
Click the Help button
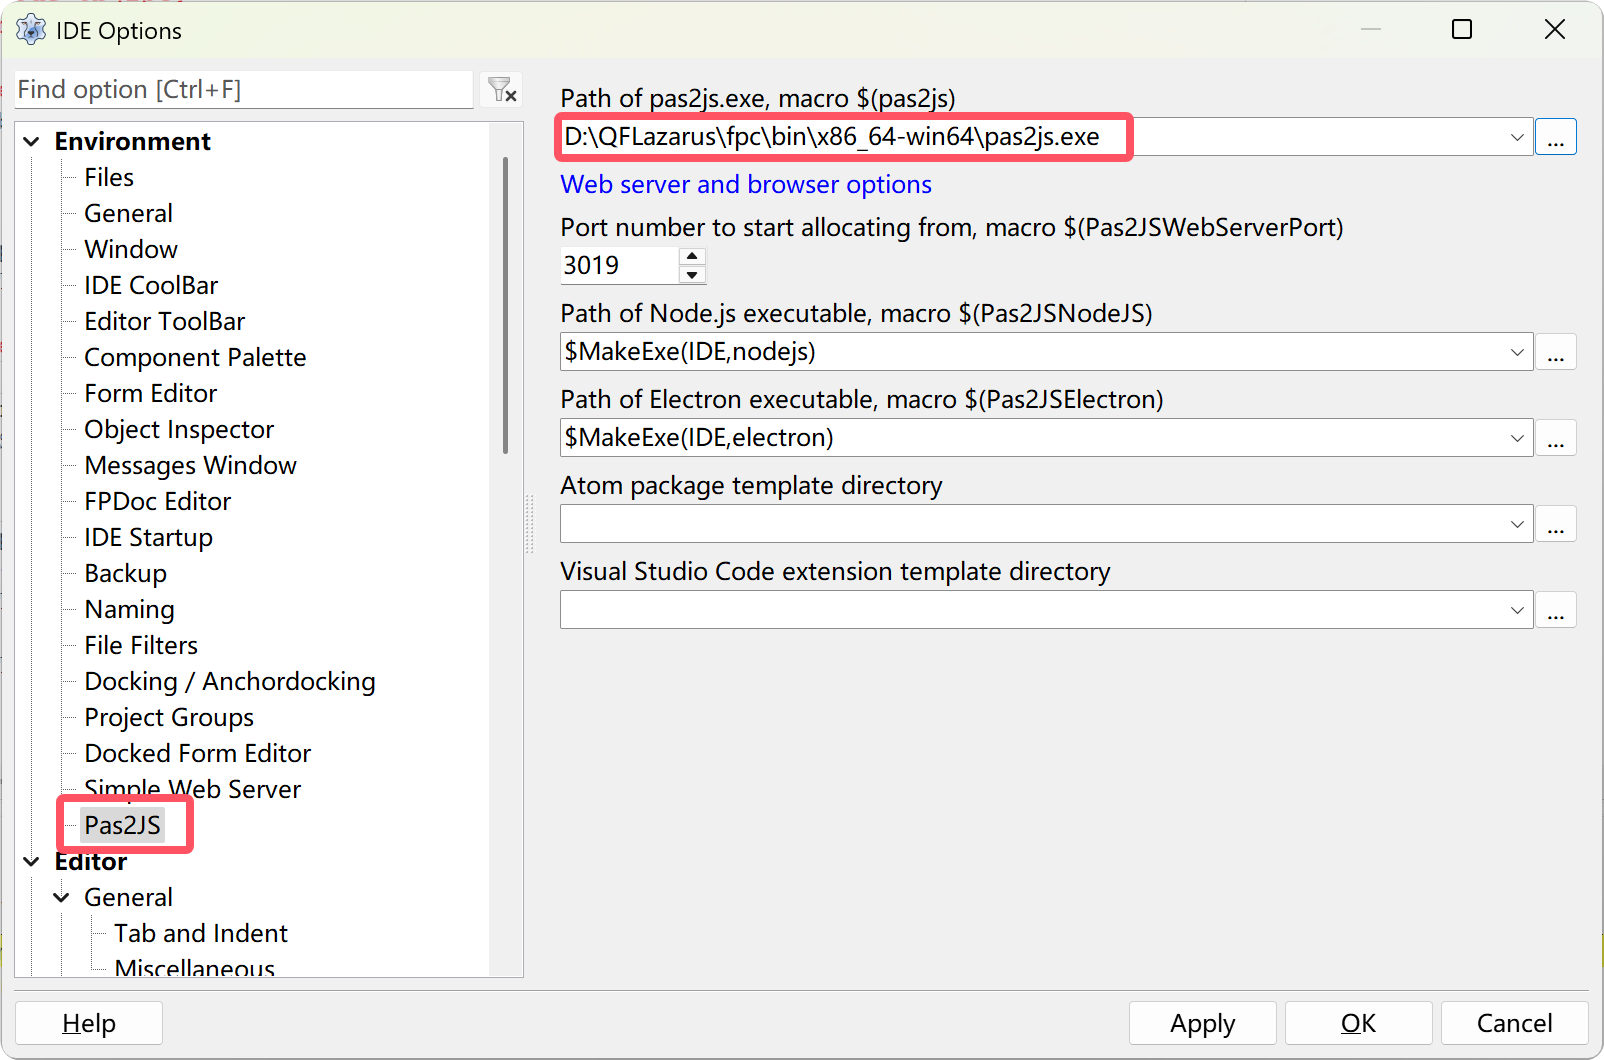pos(89,1023)
